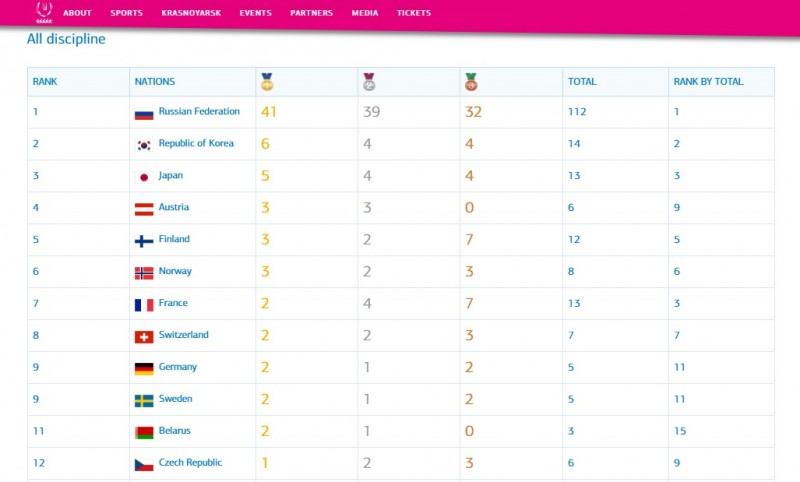Click the Austria flag icon

tap(144, 209)
